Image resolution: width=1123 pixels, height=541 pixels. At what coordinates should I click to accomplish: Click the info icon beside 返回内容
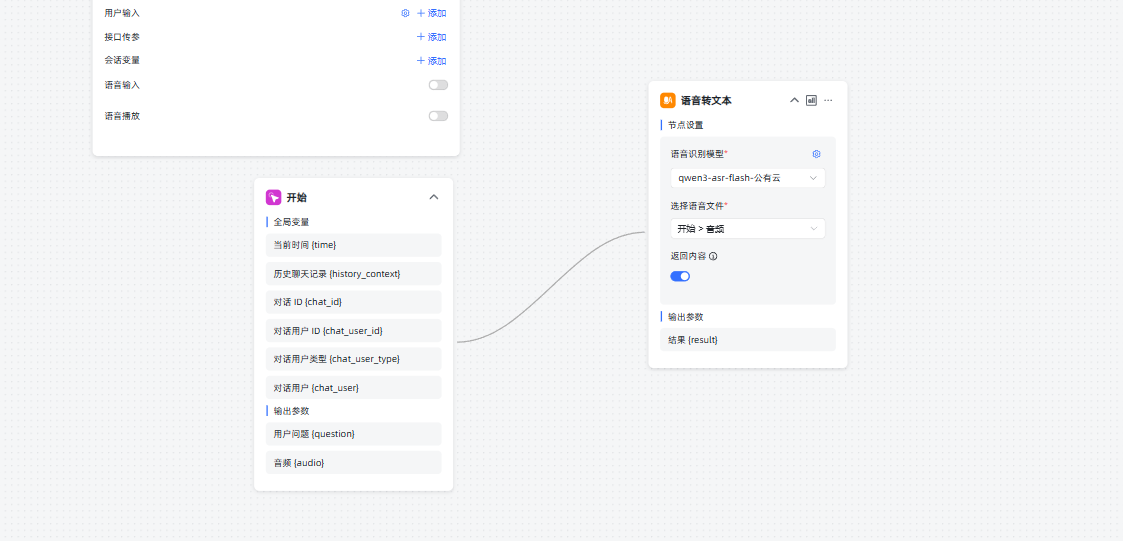(713, 256)
